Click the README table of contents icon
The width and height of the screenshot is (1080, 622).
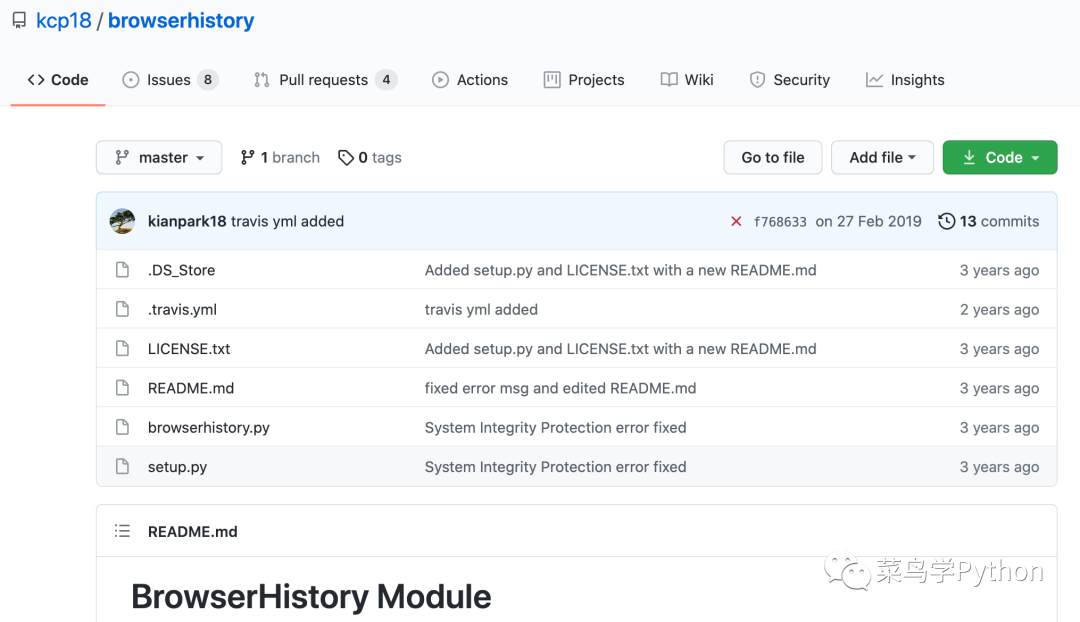(123, 531)
